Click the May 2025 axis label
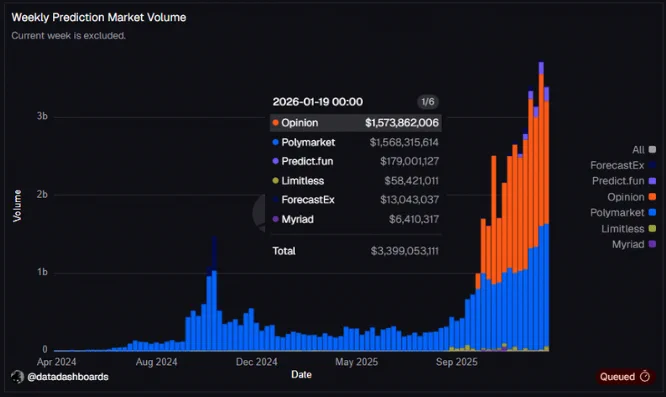 [356, 362]
